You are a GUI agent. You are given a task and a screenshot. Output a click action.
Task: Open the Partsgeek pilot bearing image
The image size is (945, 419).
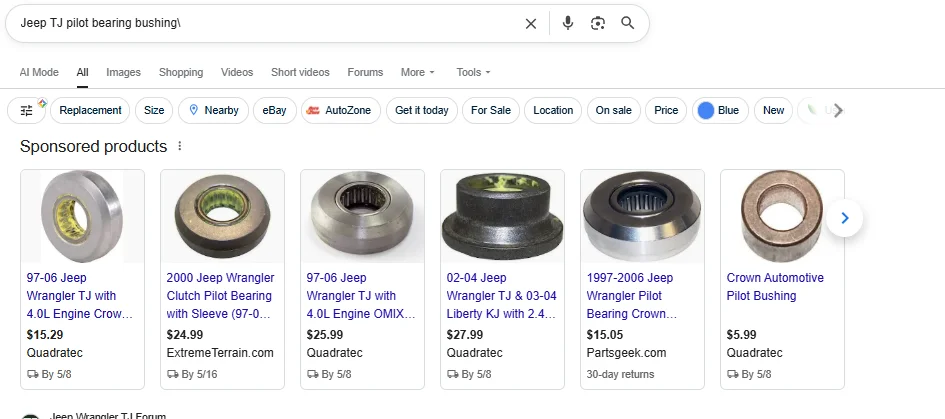point(642,216)
